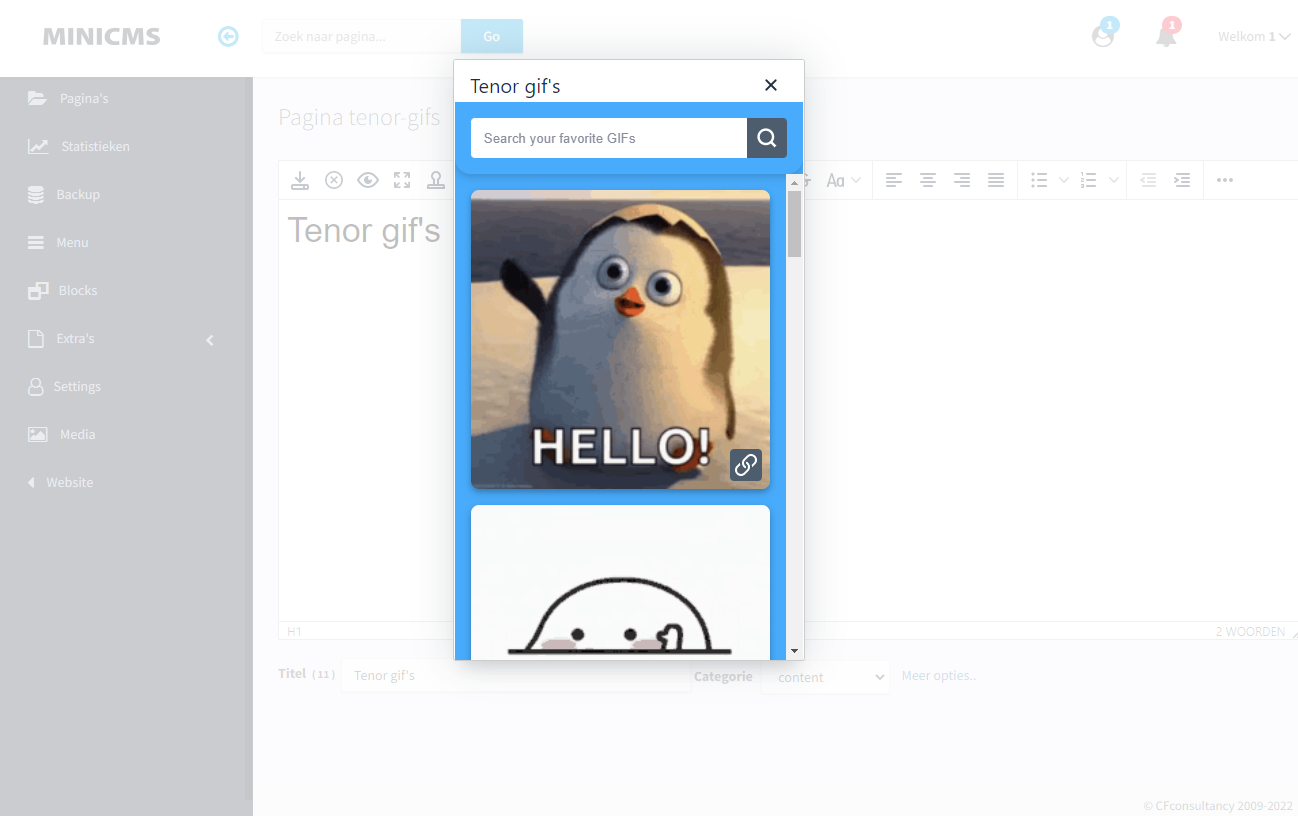Open the Welkom user dropdown
This screenshot has height=816, width=1298.
pos(1254,37)
